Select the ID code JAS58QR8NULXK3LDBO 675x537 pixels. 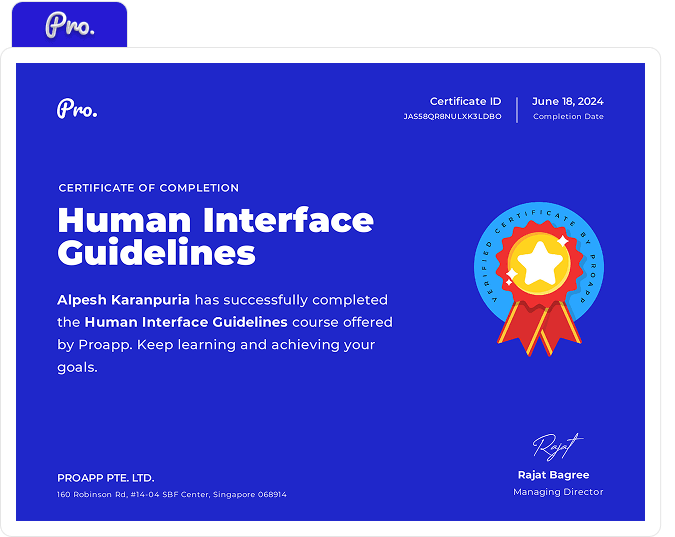point(452,116)
